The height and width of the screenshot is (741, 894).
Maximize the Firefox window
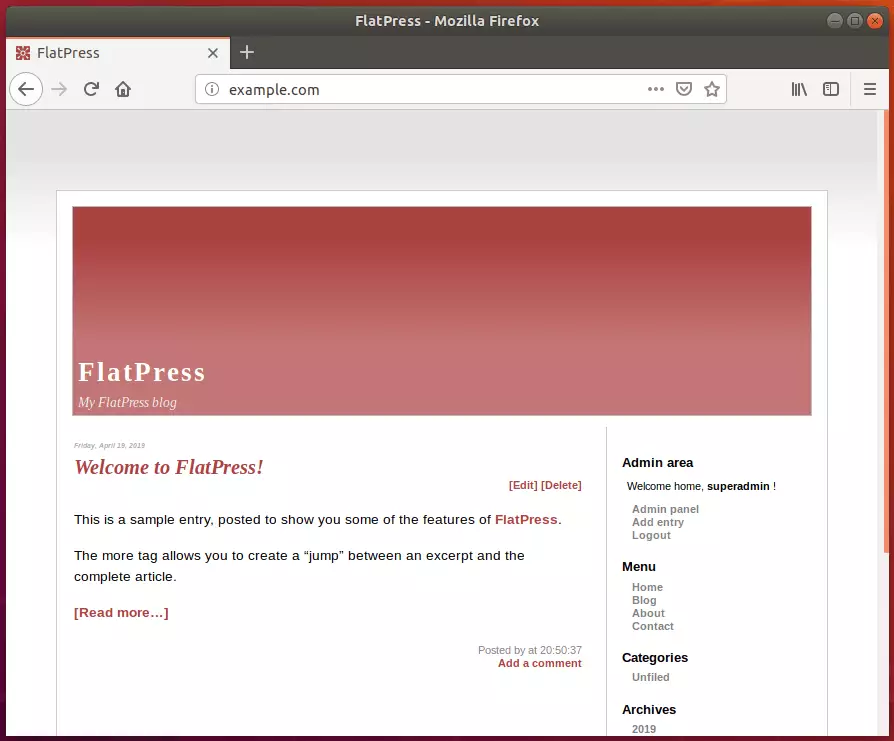(855, 21)
